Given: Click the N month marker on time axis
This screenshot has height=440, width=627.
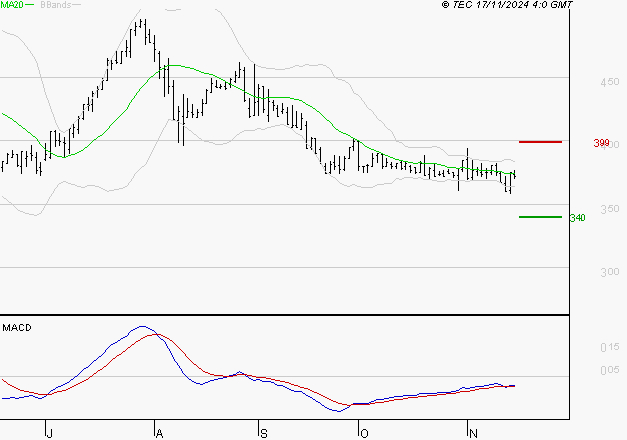Looking at the screenshot, I should (x=473, y=434).
